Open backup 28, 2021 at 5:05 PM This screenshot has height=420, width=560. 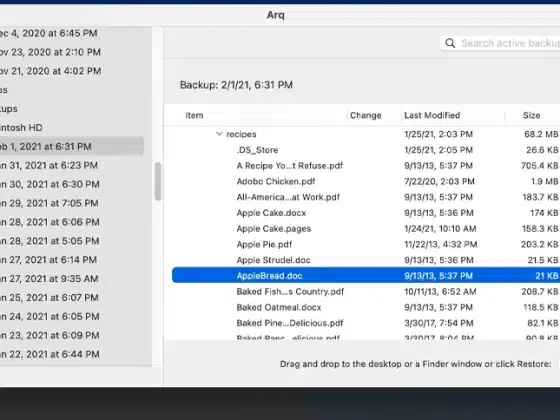tap(50, 241)
